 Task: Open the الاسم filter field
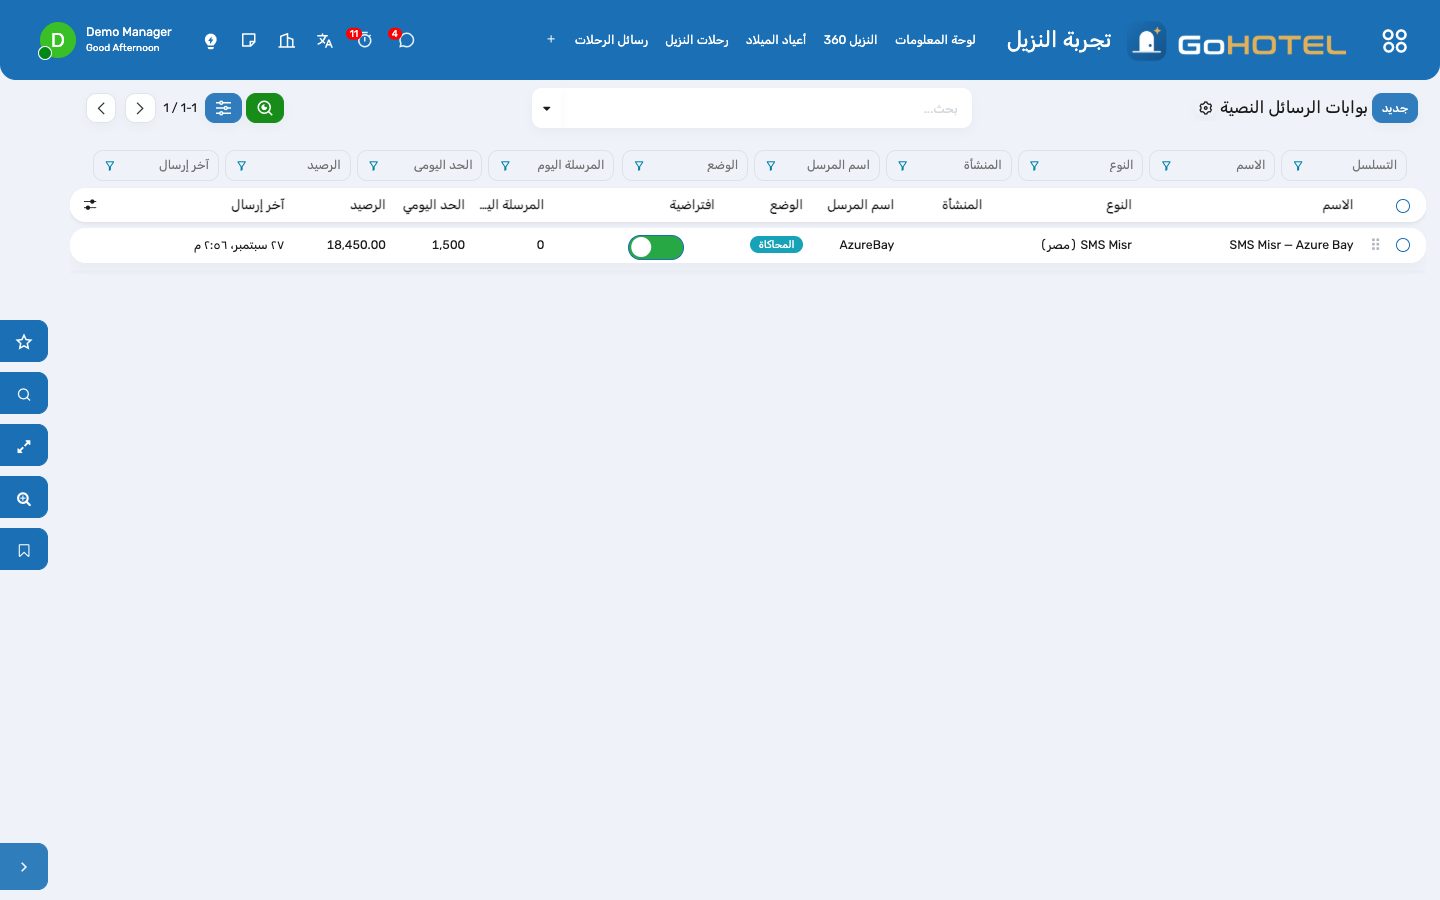click(x=1212, y=165)
